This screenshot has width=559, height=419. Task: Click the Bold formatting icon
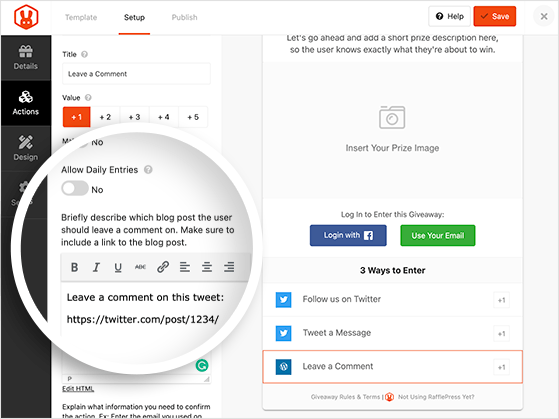click(x=74, y=267)
